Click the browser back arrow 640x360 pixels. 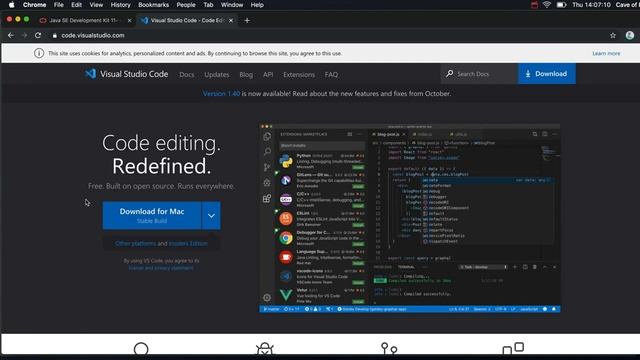[11, 36]
